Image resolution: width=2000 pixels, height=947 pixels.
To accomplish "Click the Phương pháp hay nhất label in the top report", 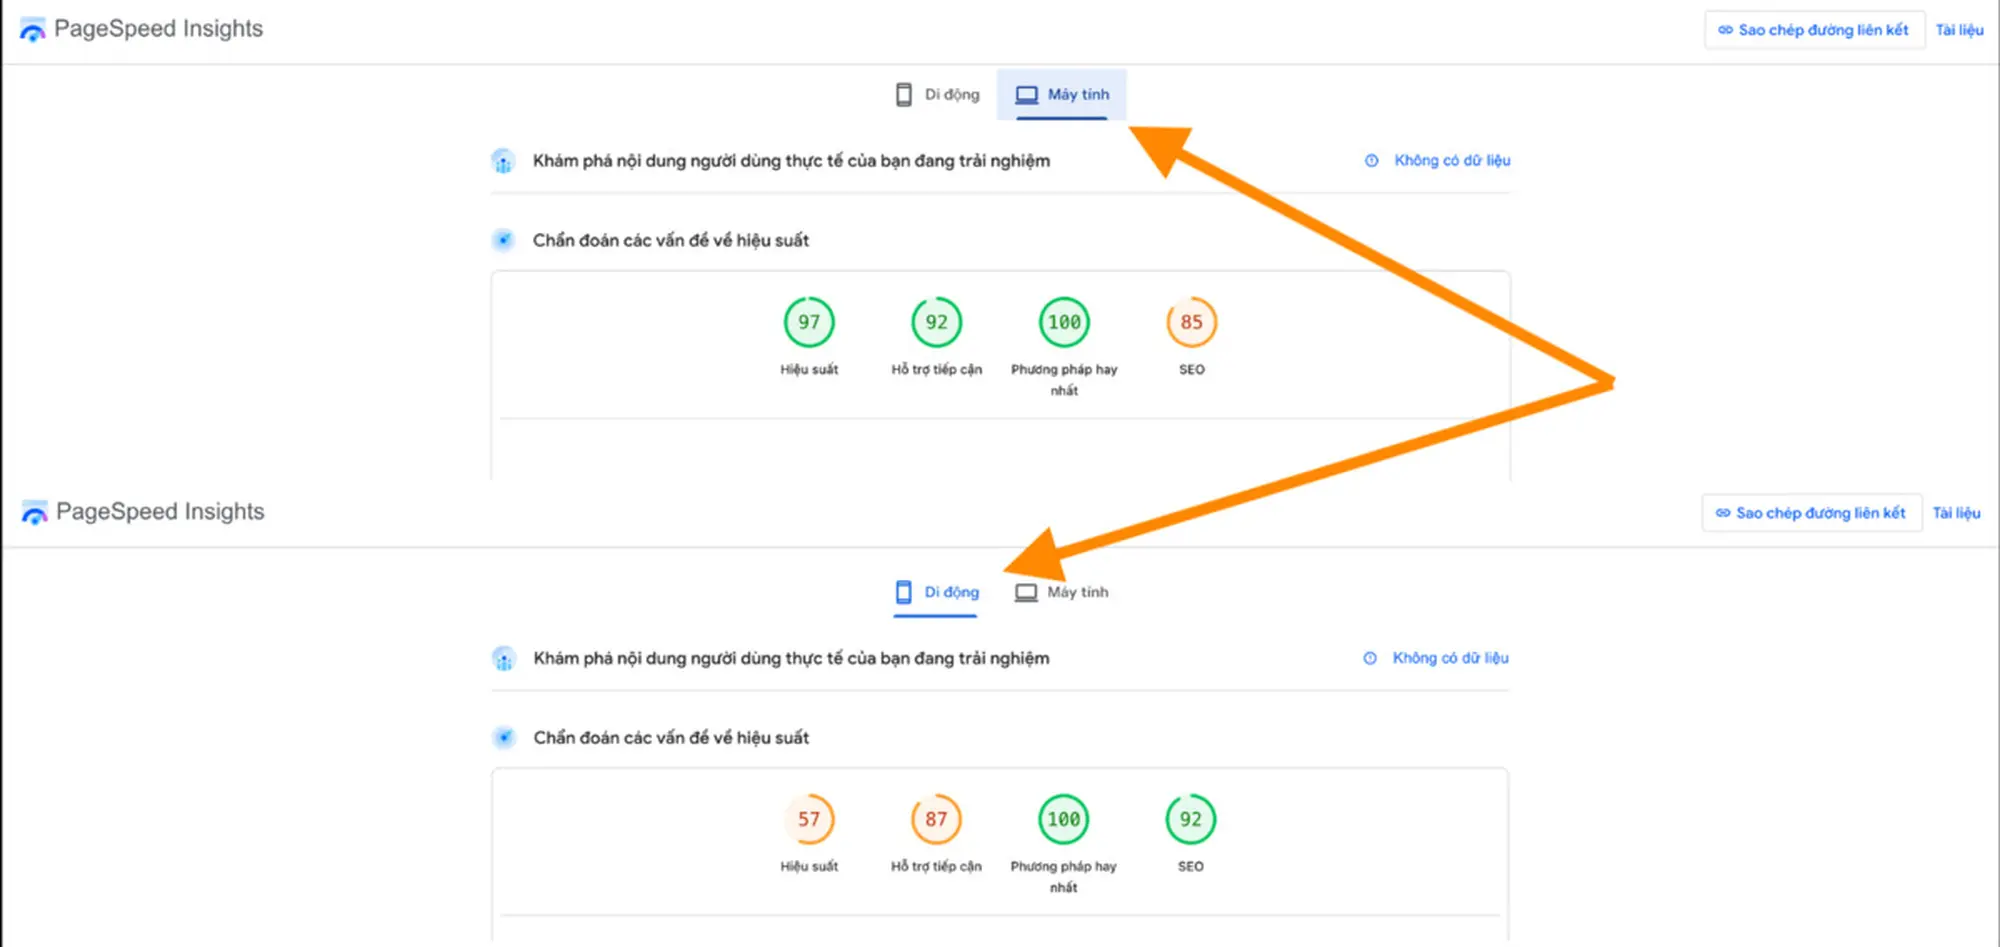I will tap(1064, 380).
